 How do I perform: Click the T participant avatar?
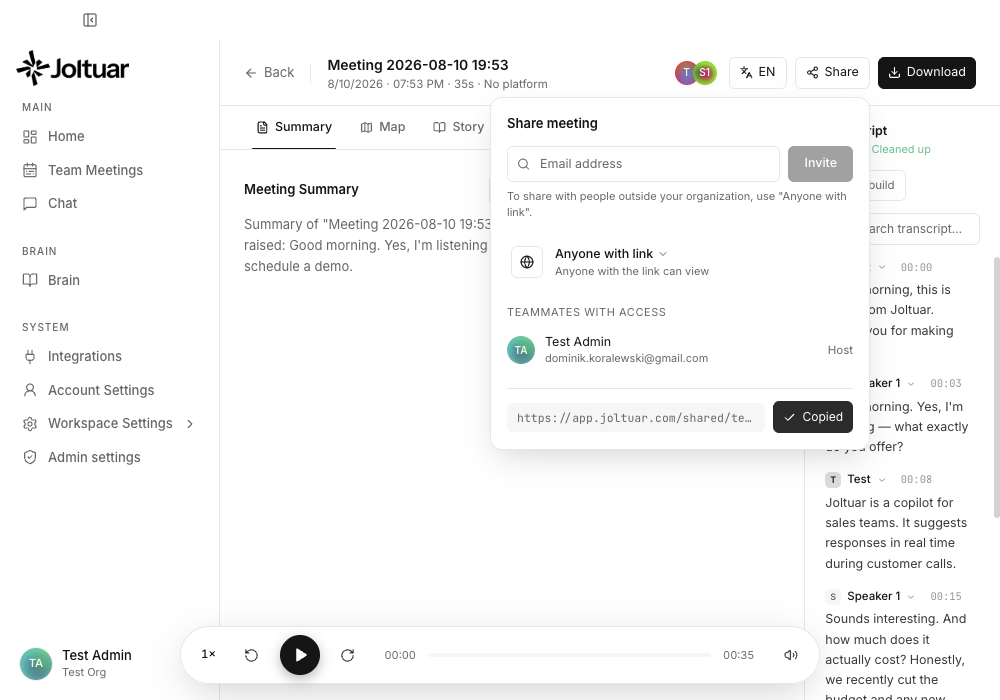[686, 73]
